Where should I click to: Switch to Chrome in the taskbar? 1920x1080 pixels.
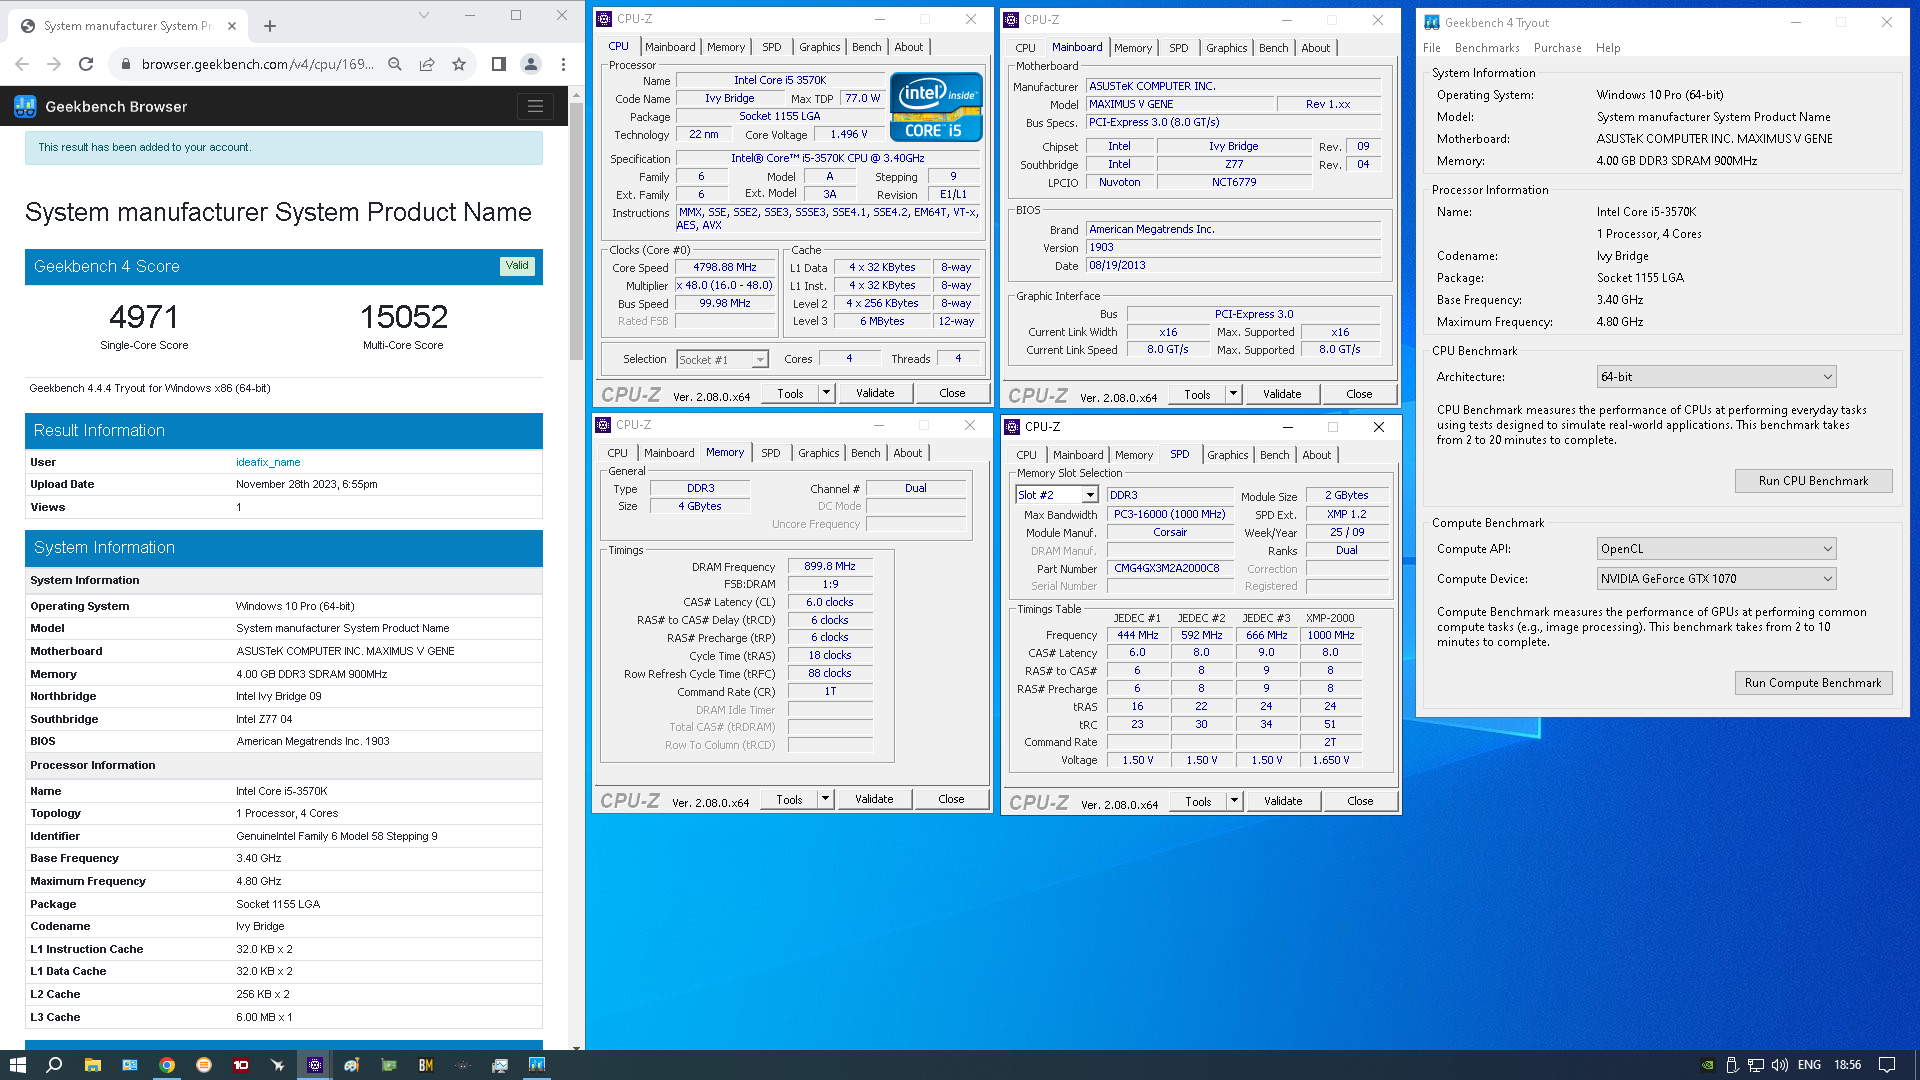pyautogui.click(x=167, y=1065)
